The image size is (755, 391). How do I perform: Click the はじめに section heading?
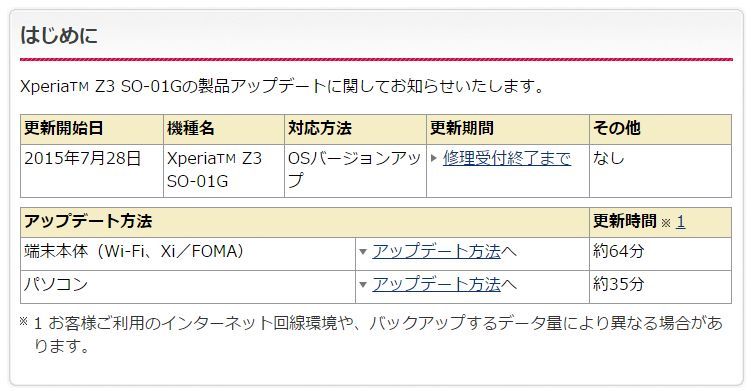pyautogui.click(x=59, y=36)
